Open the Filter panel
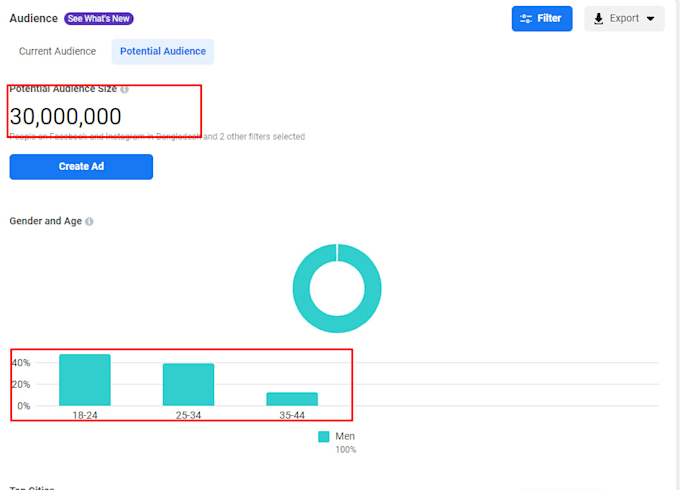 (x=542, y=19)
